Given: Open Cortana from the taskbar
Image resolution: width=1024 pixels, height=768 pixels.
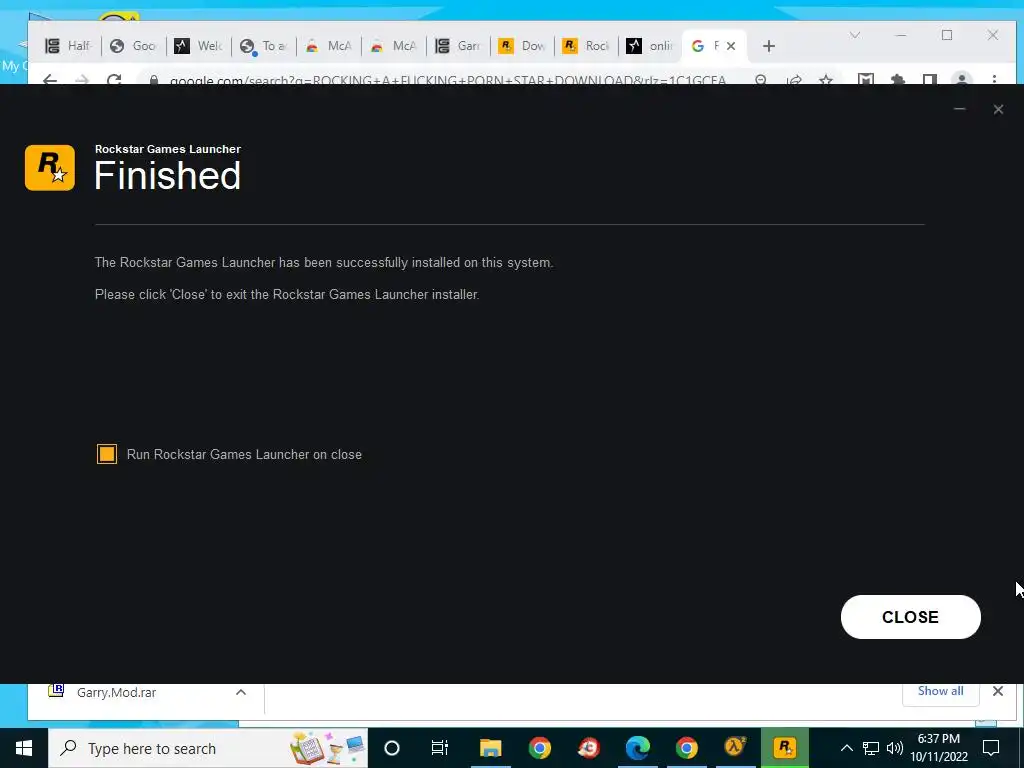Looking at the screenshot, I should [392, 748].
